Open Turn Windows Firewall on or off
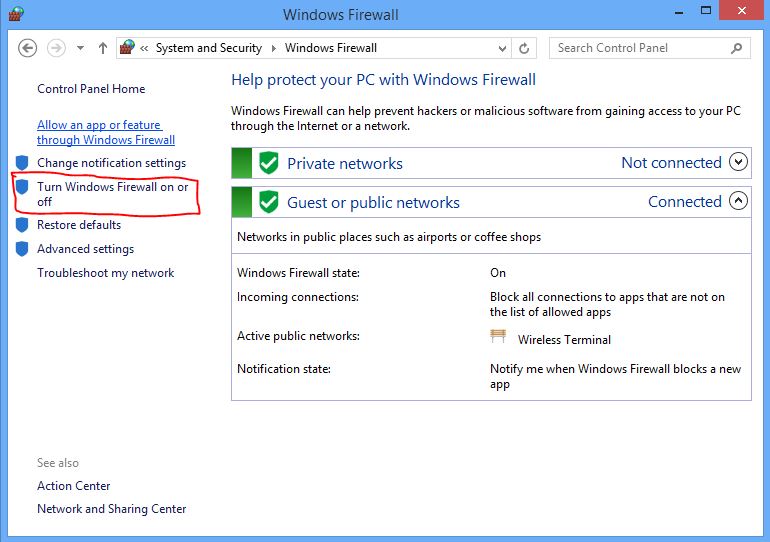770x542 pixels. [112, 194]
